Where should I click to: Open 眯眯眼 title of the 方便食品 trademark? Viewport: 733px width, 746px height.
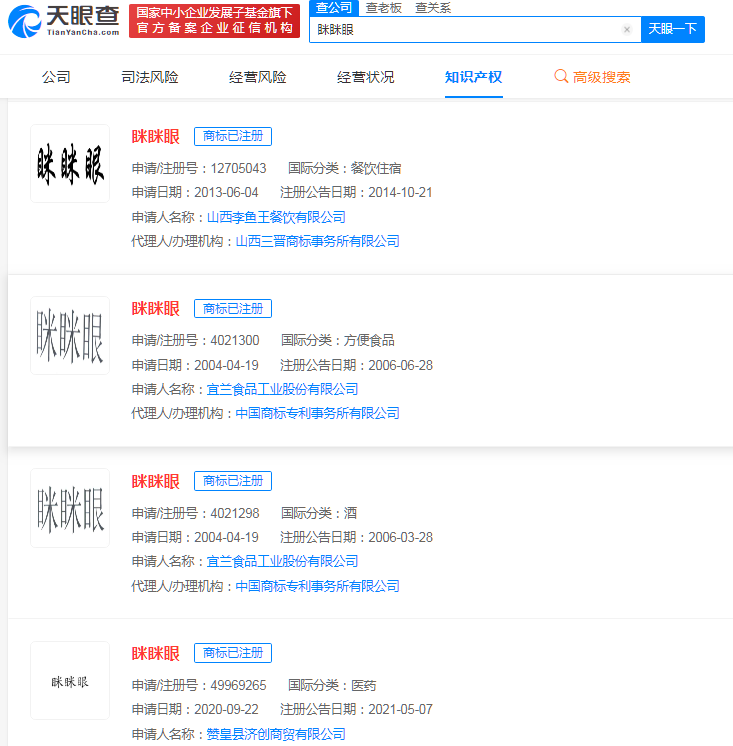click(156, 309)
